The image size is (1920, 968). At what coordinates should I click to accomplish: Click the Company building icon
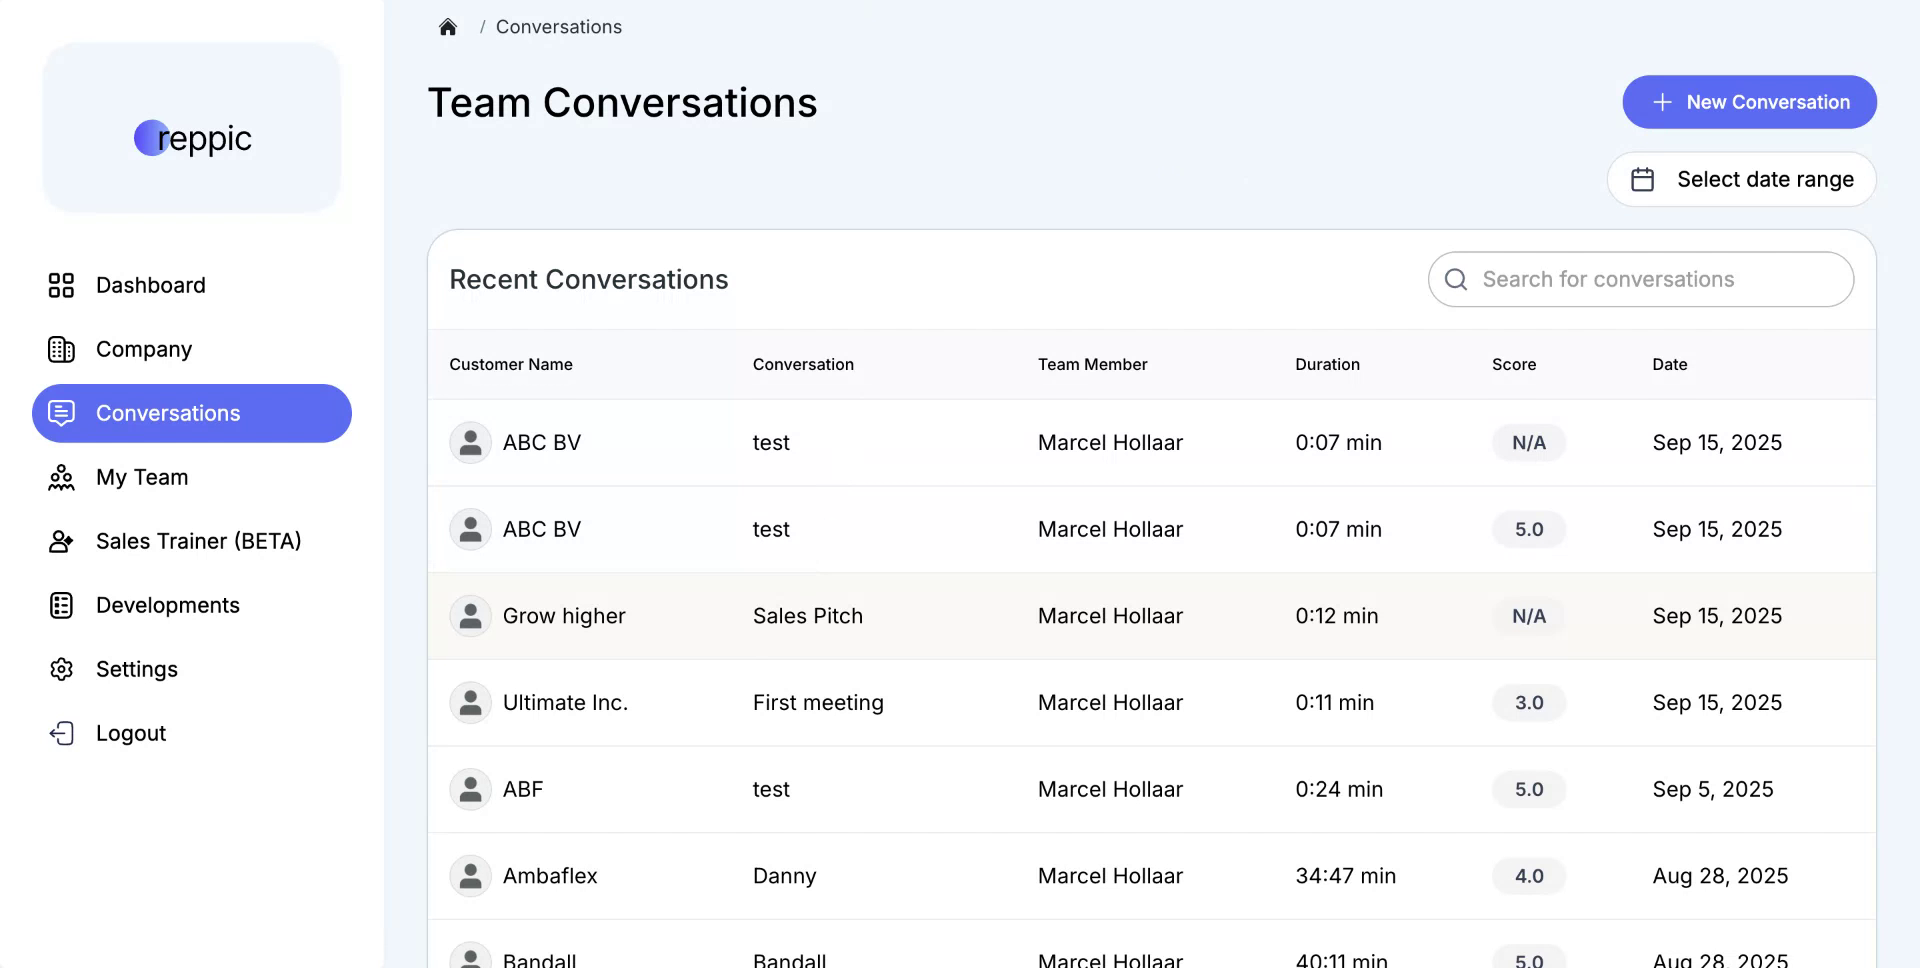coord(61,349)
